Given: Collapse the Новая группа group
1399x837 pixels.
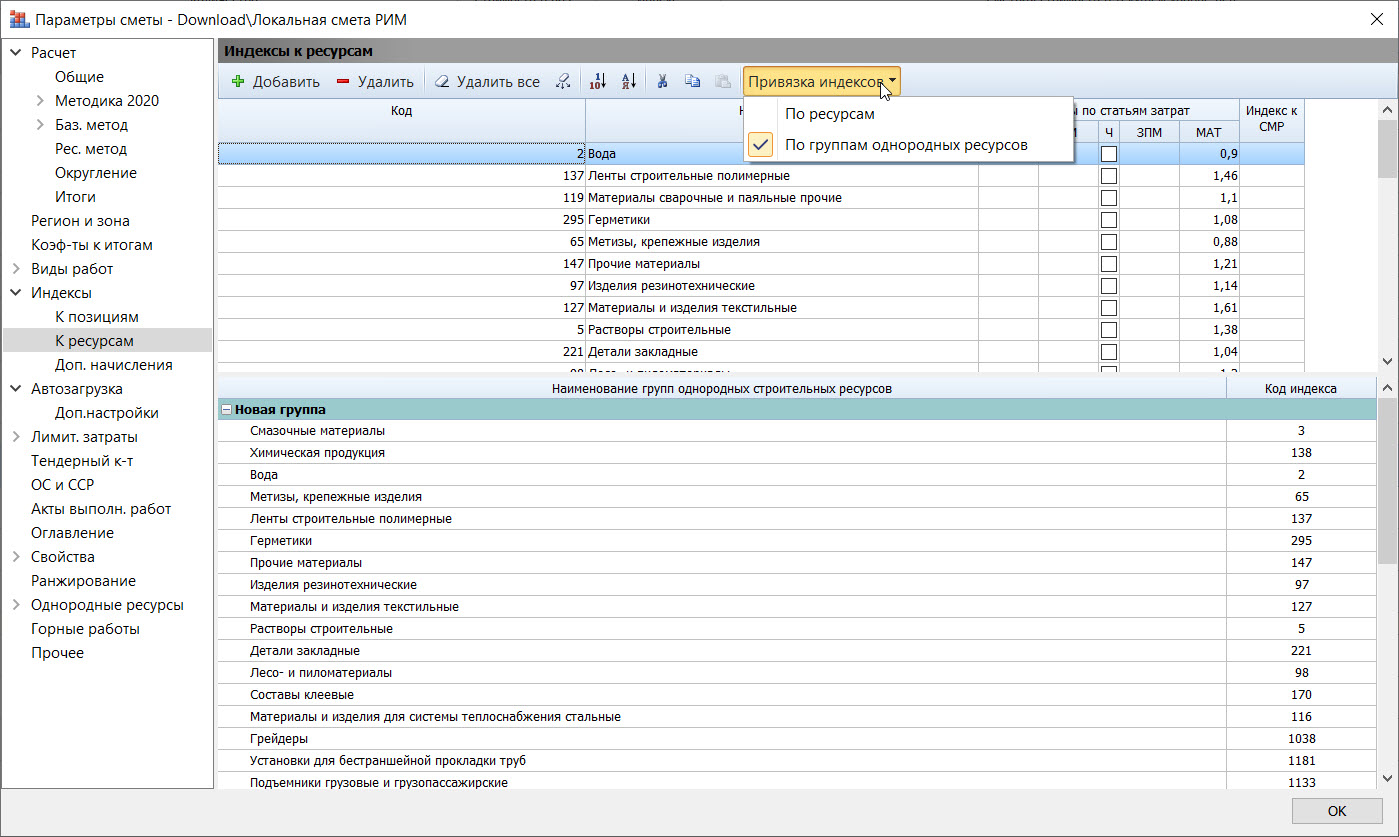Looking at the screenshot, I should [x=227, y=410].
